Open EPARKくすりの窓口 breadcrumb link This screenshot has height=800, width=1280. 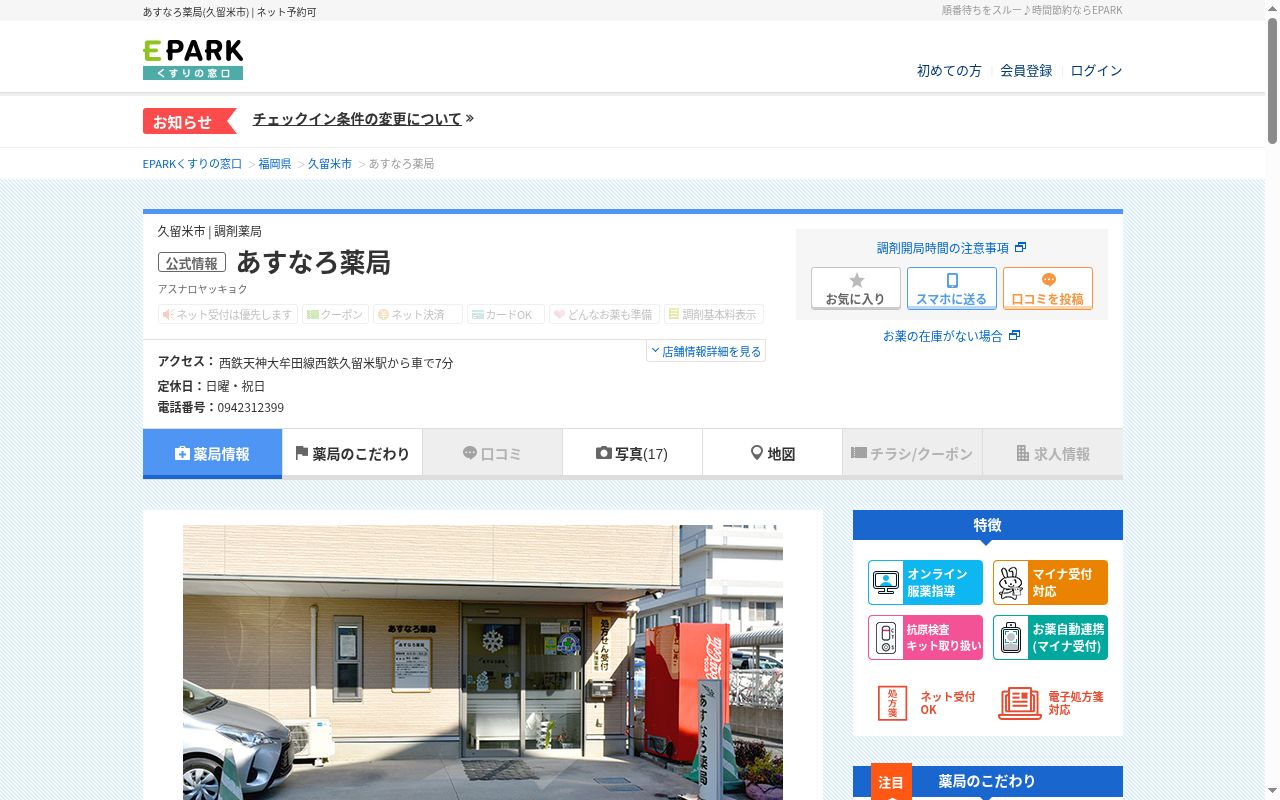click(x=193, y=163)
